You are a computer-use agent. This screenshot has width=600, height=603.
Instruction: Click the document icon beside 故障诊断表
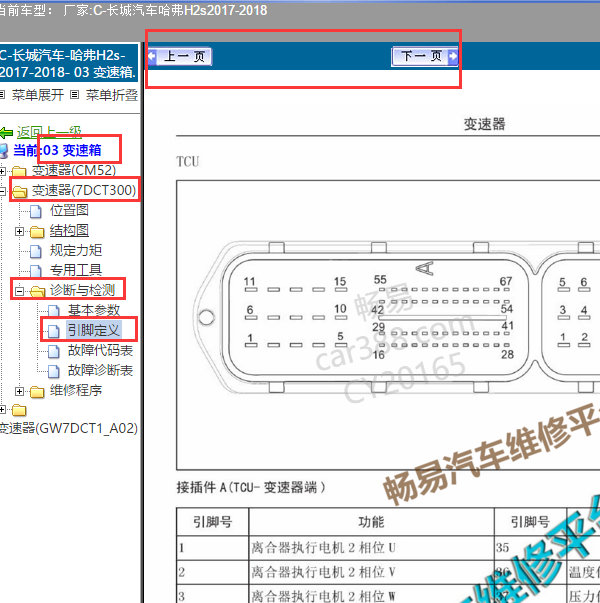tap(54, 371)
